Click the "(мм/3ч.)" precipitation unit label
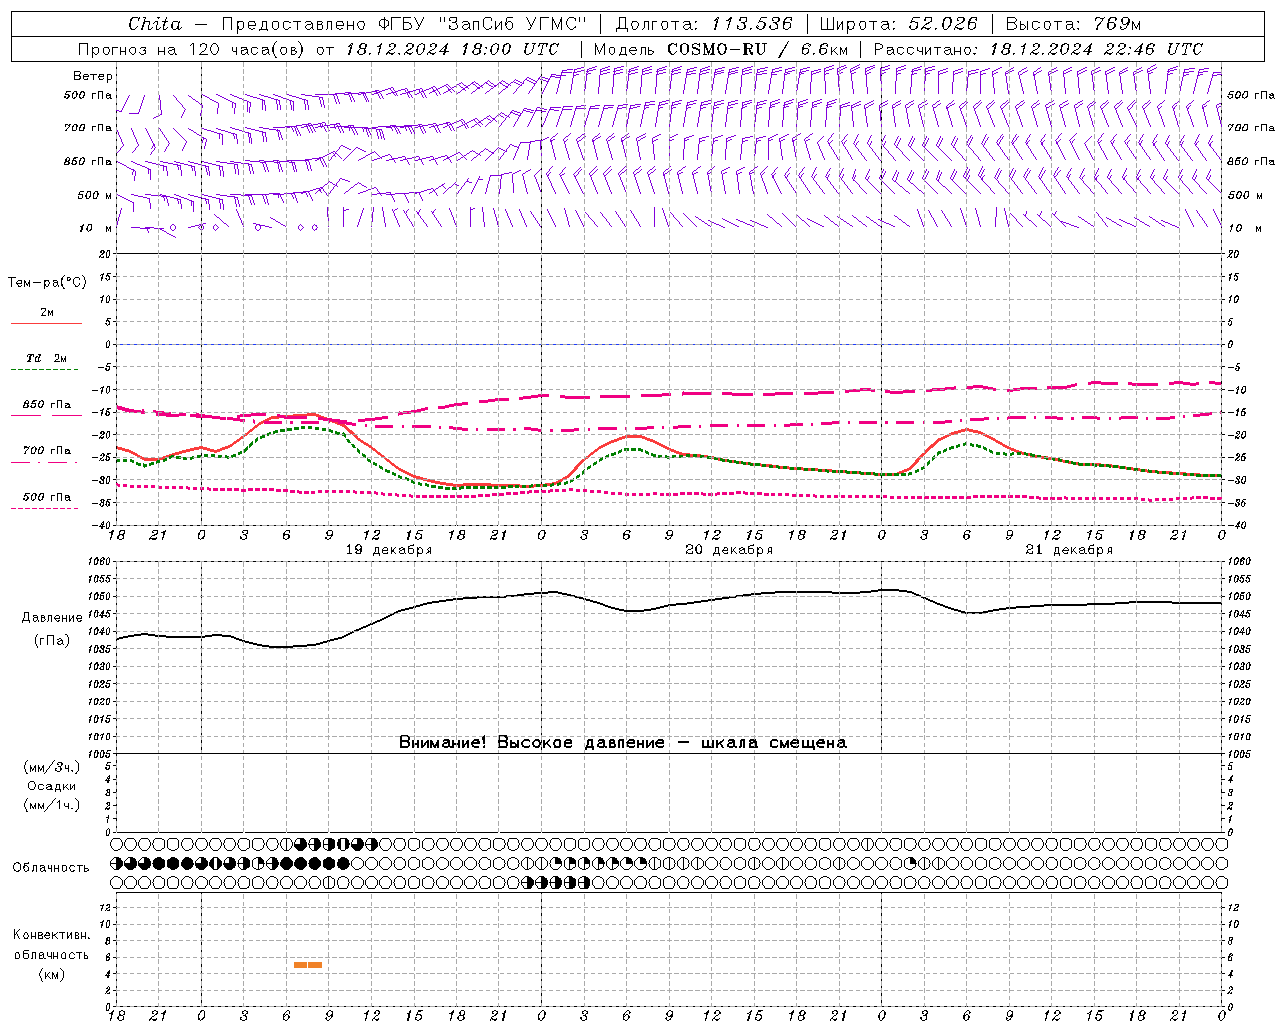 click(x=52, y=767)
